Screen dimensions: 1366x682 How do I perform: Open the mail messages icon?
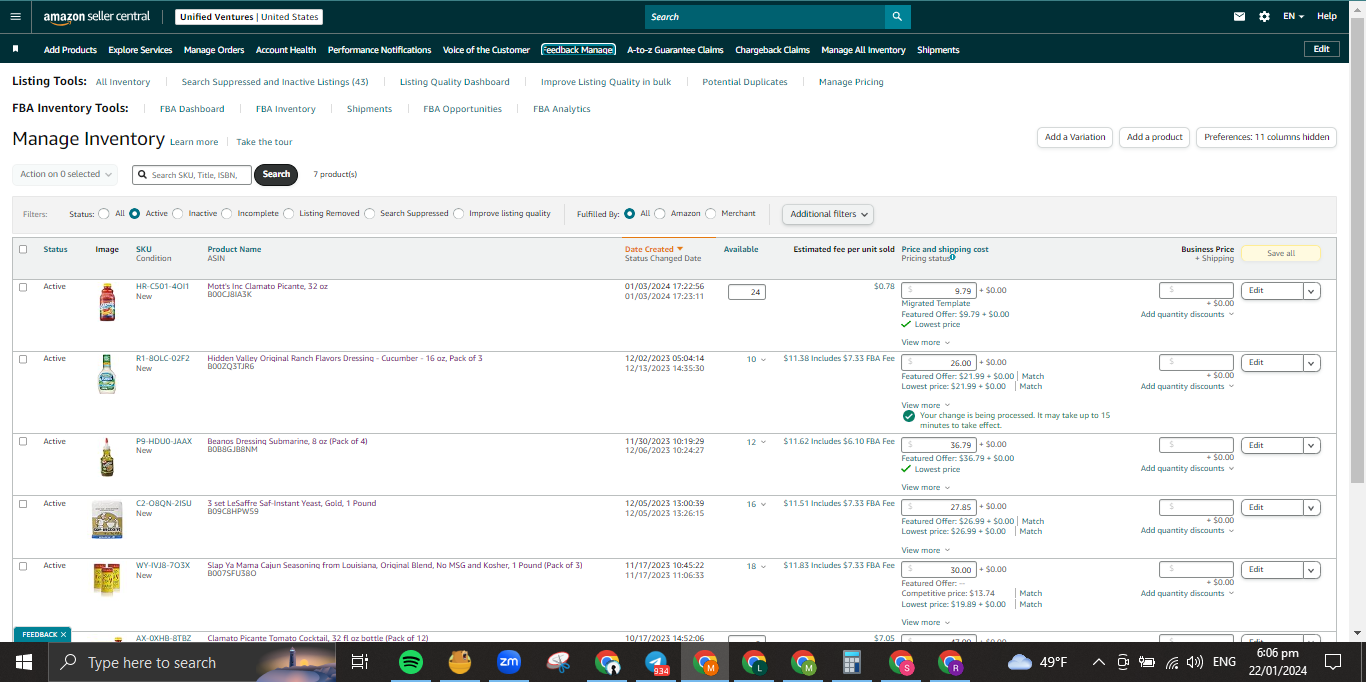1240,16
